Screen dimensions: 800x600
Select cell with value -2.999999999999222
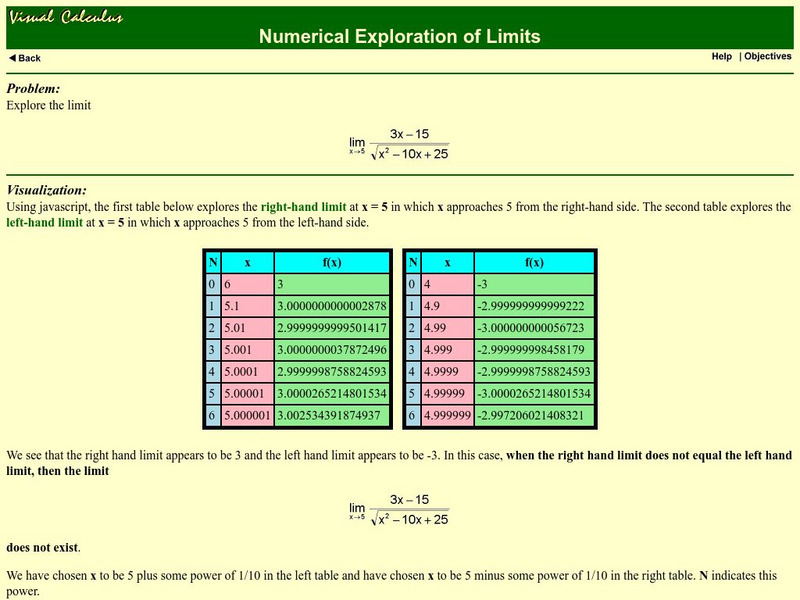[x=535, y=306]
